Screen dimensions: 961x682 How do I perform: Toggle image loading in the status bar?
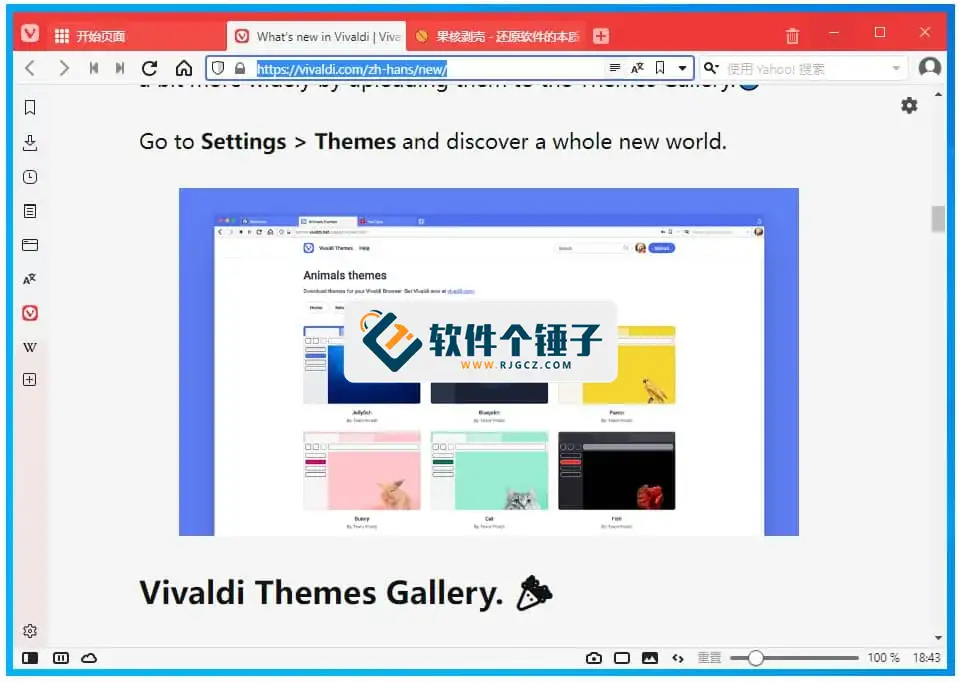650,658
